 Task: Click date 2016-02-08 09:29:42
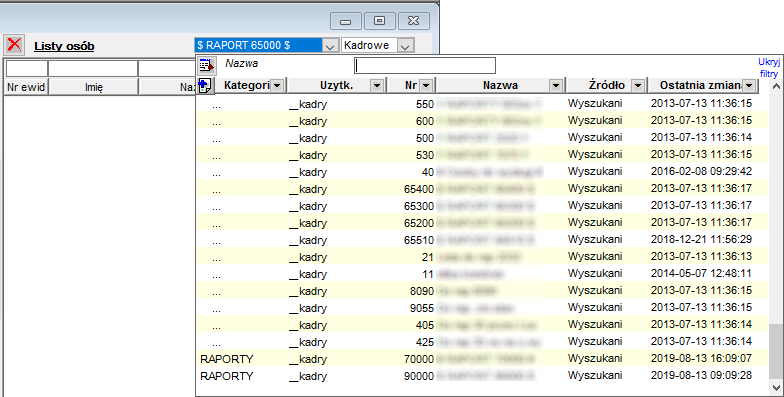[x=701, y=171]
